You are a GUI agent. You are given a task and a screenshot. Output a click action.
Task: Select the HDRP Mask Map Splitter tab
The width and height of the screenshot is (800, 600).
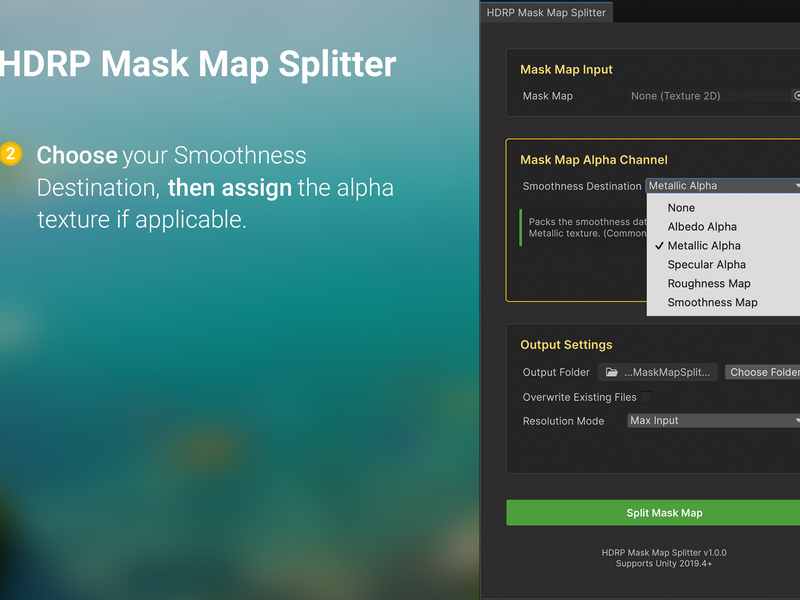[546, 13]
